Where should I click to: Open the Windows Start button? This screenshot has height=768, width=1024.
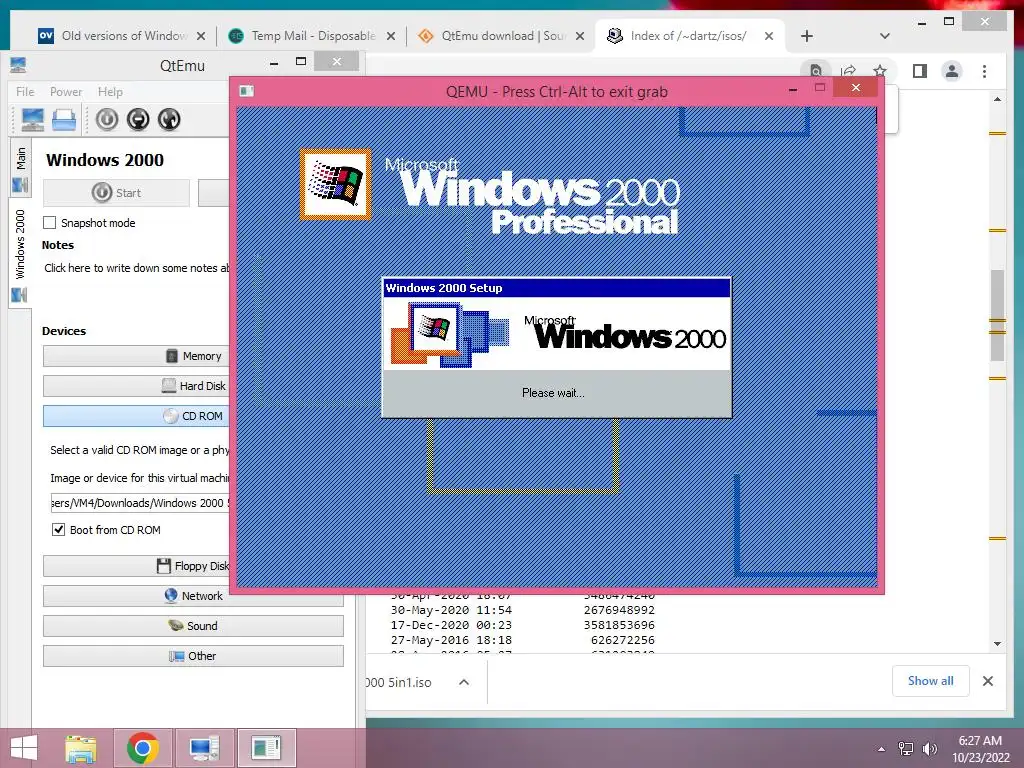point(24,748)
